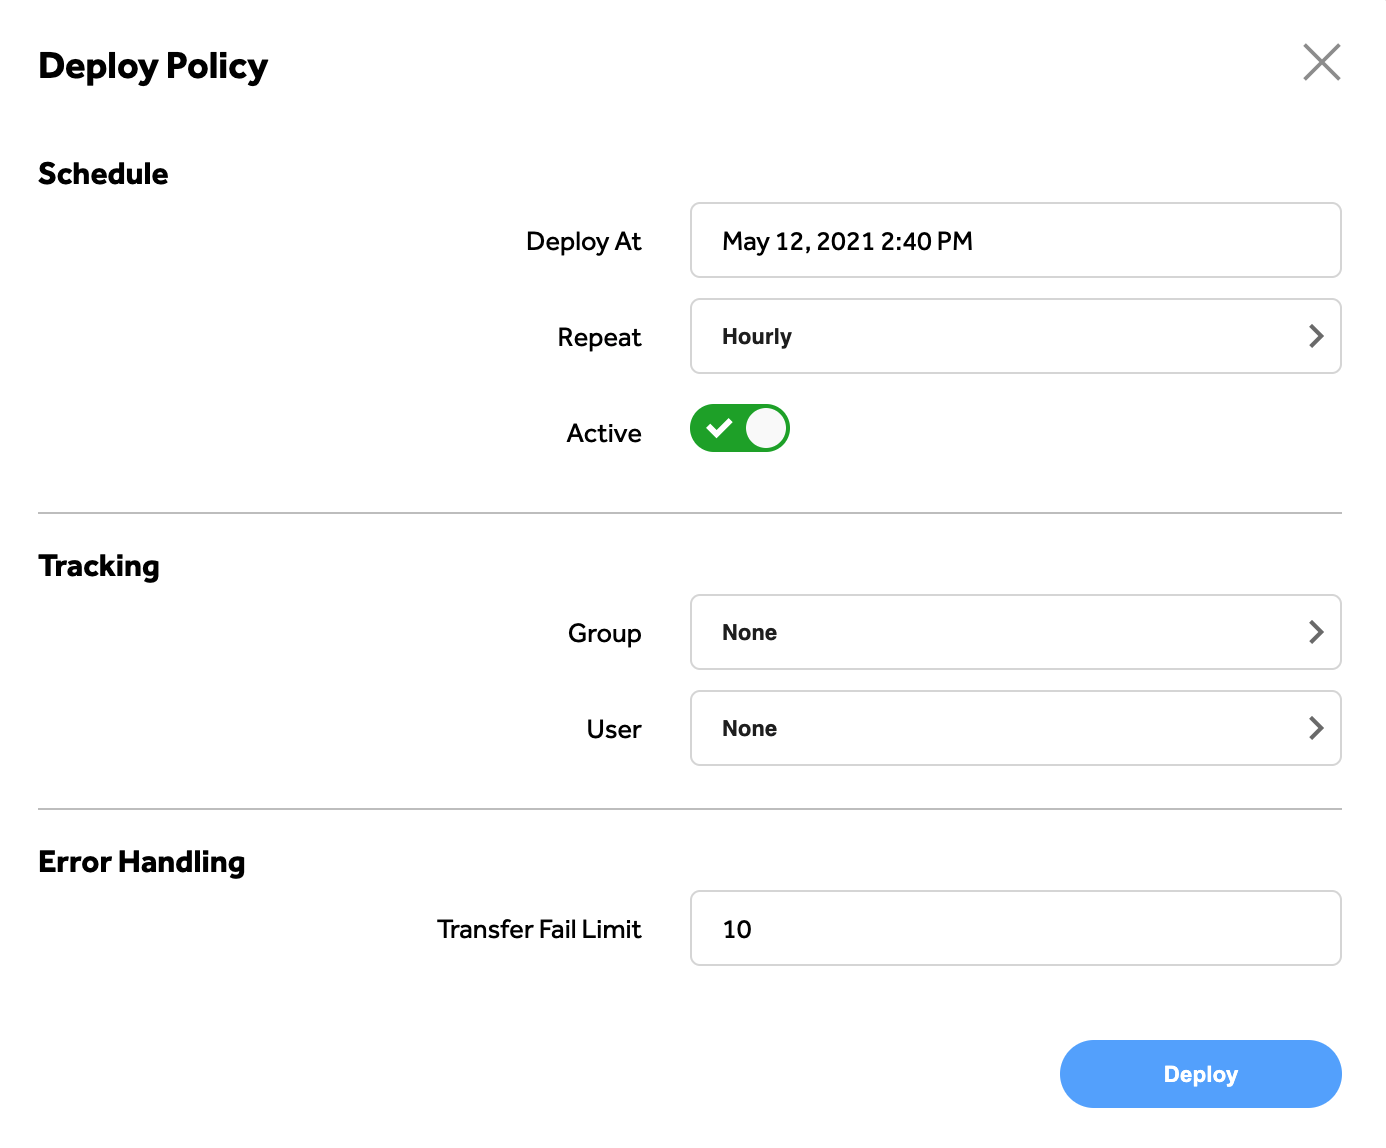Click the Deploy At label
This screenshot has height=1148, width=1386.
pyautogui.click(x=584, y=242)
